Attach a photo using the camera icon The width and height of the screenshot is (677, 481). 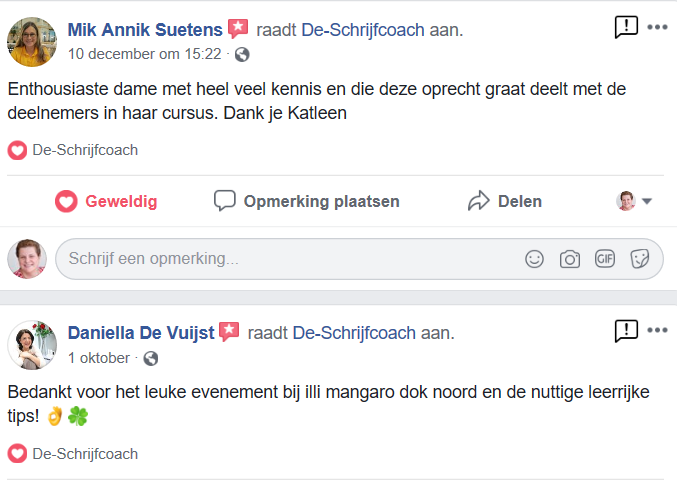pyautogui.click(x=570, y=259)
